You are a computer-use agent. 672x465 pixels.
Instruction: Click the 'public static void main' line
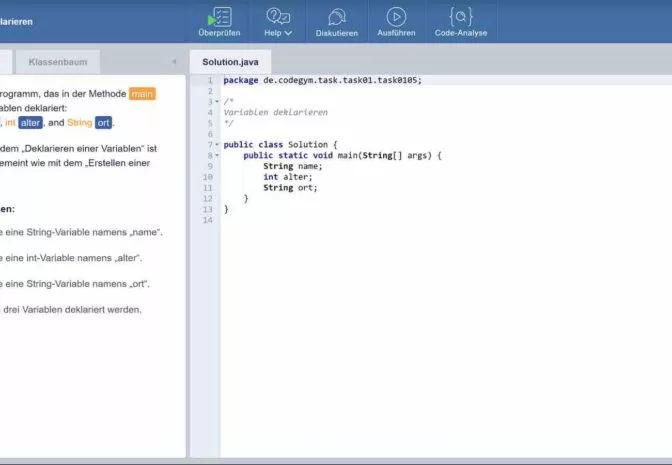(x=342, y=155)
